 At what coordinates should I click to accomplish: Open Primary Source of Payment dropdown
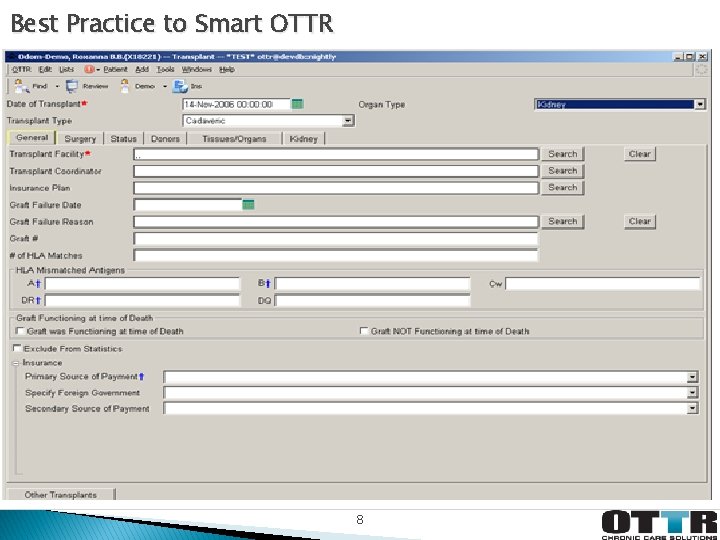coord(692,377)
